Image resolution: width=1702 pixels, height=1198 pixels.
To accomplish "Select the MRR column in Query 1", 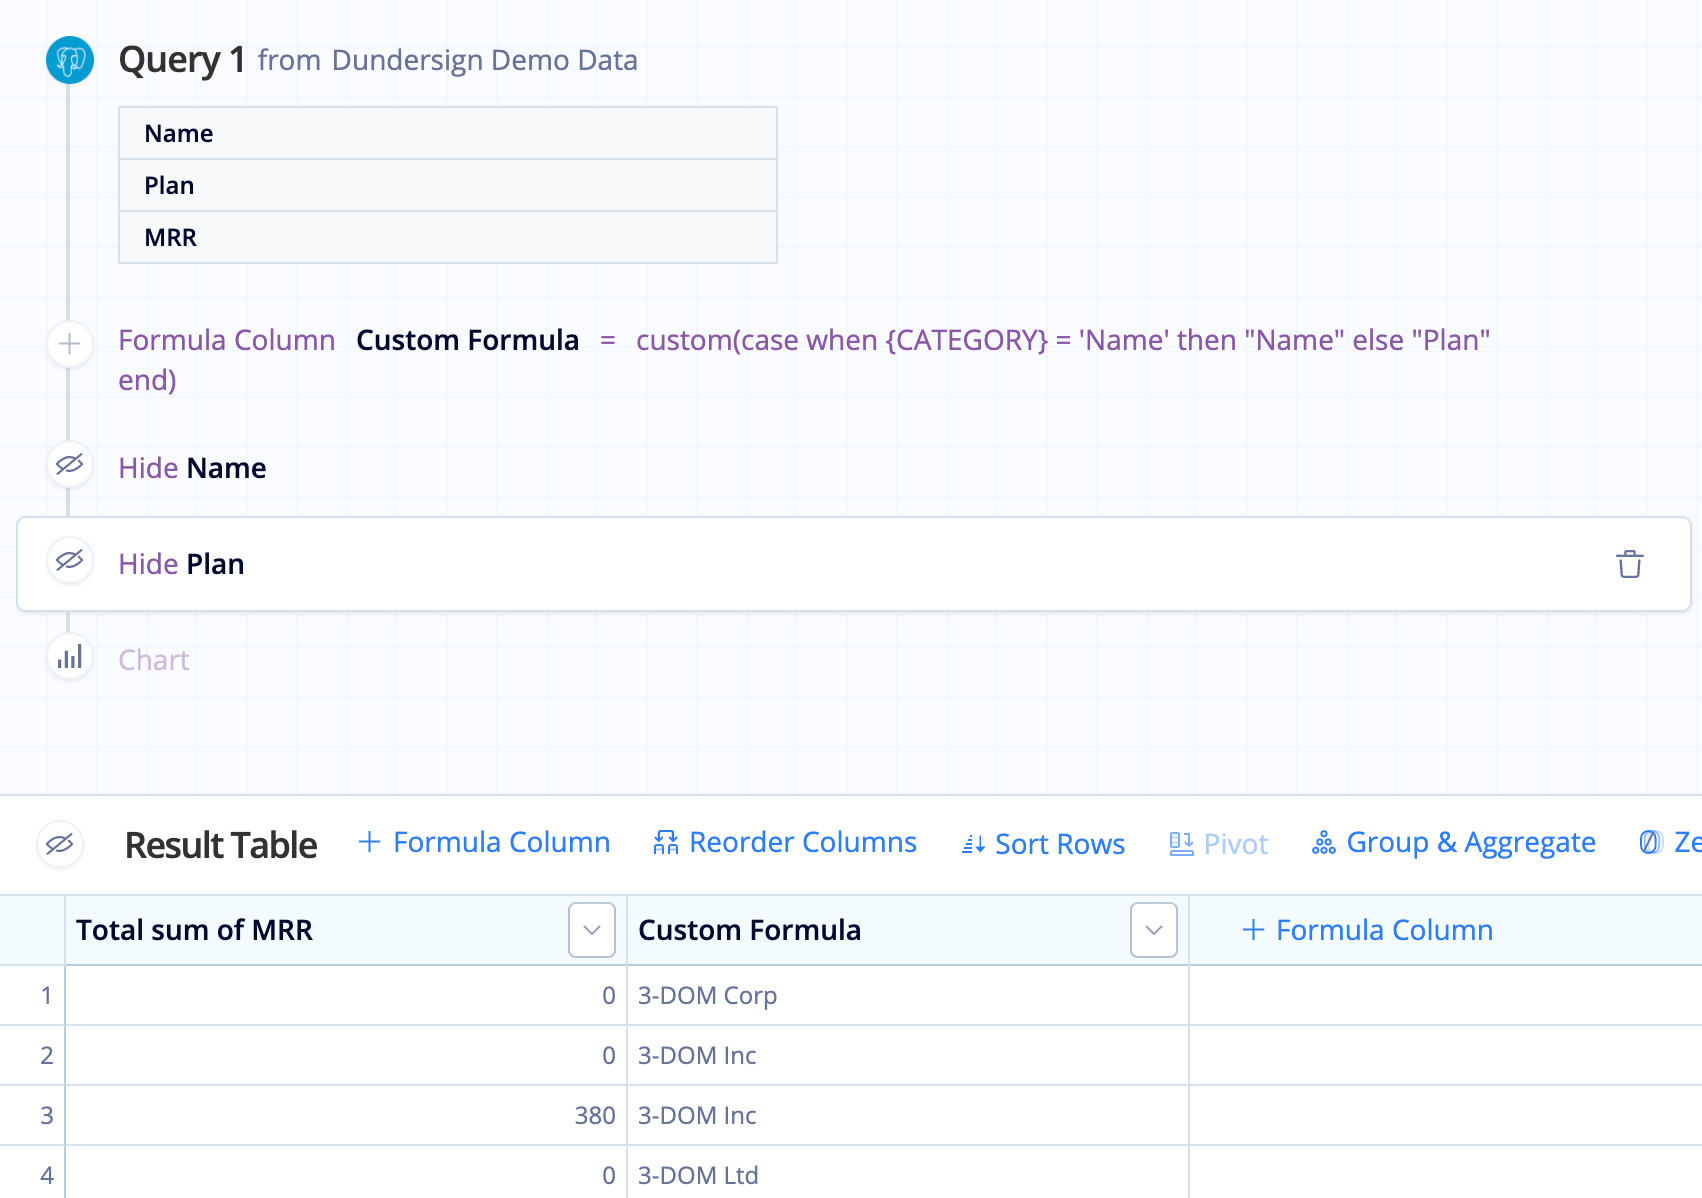I will click(448, 237).
